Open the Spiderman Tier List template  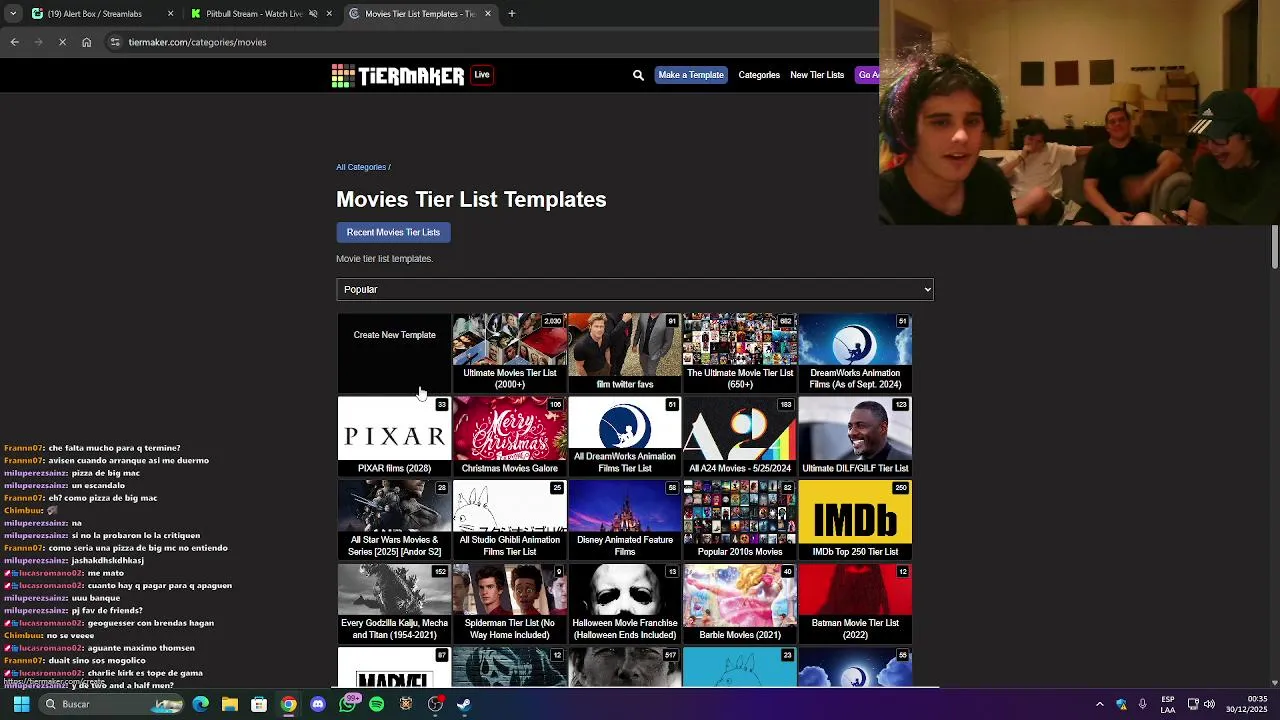coord(509,603)
